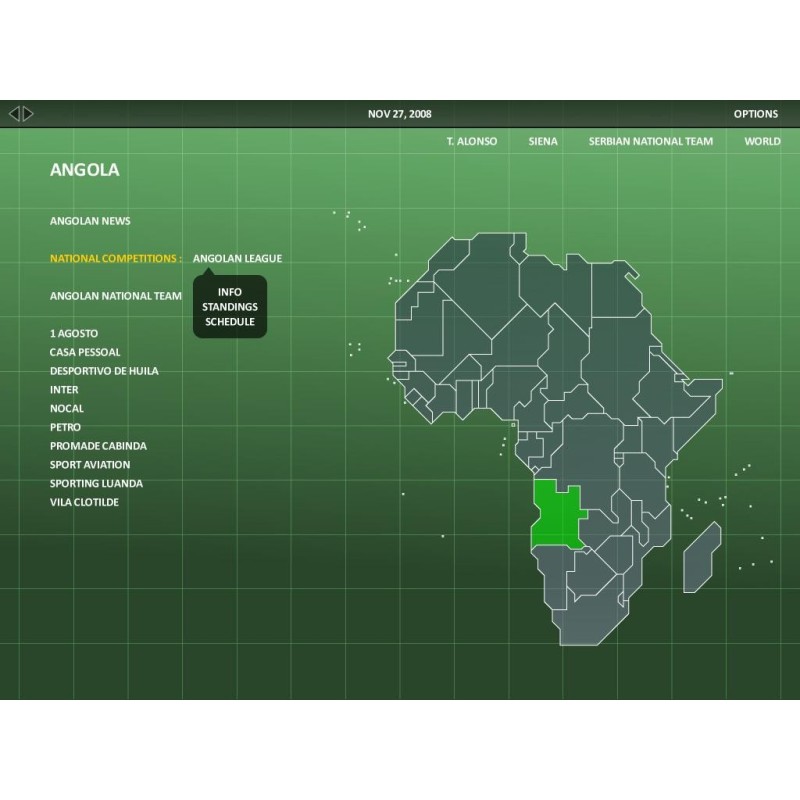The height and width of the screenshot is (800, 800).
Task: Open Serbian National Team page
Action: [x=650, y=141]
